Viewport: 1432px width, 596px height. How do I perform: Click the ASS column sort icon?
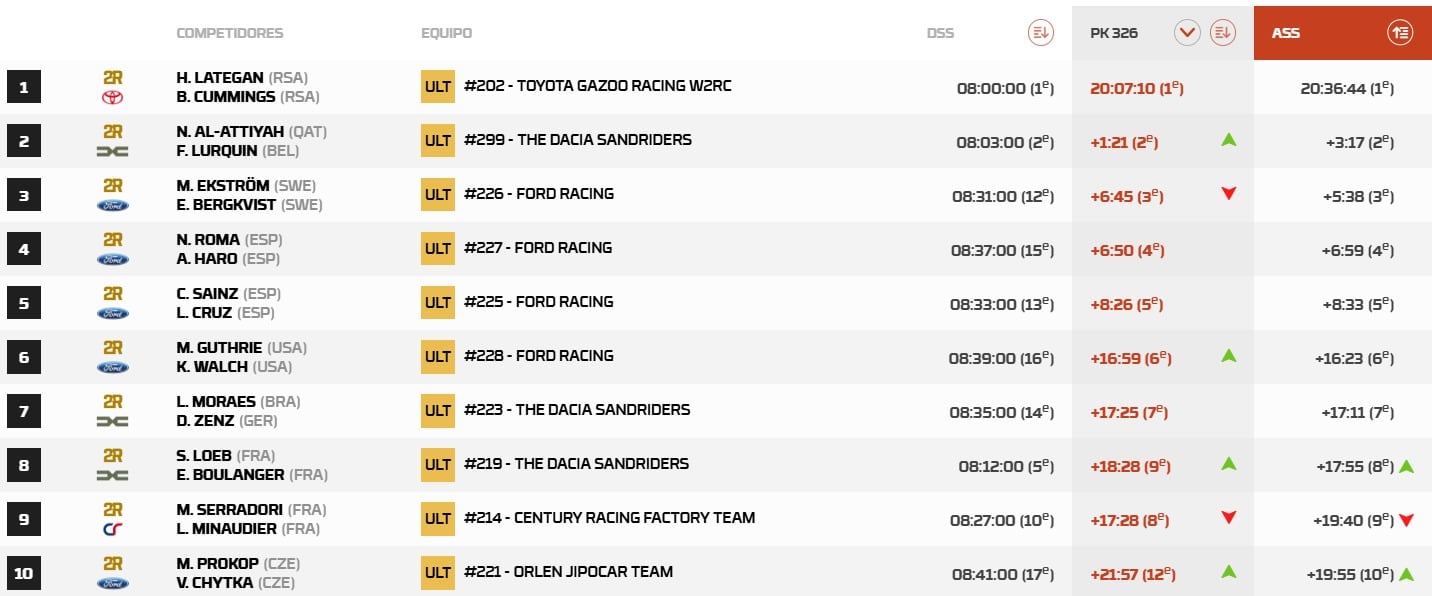1400,33
